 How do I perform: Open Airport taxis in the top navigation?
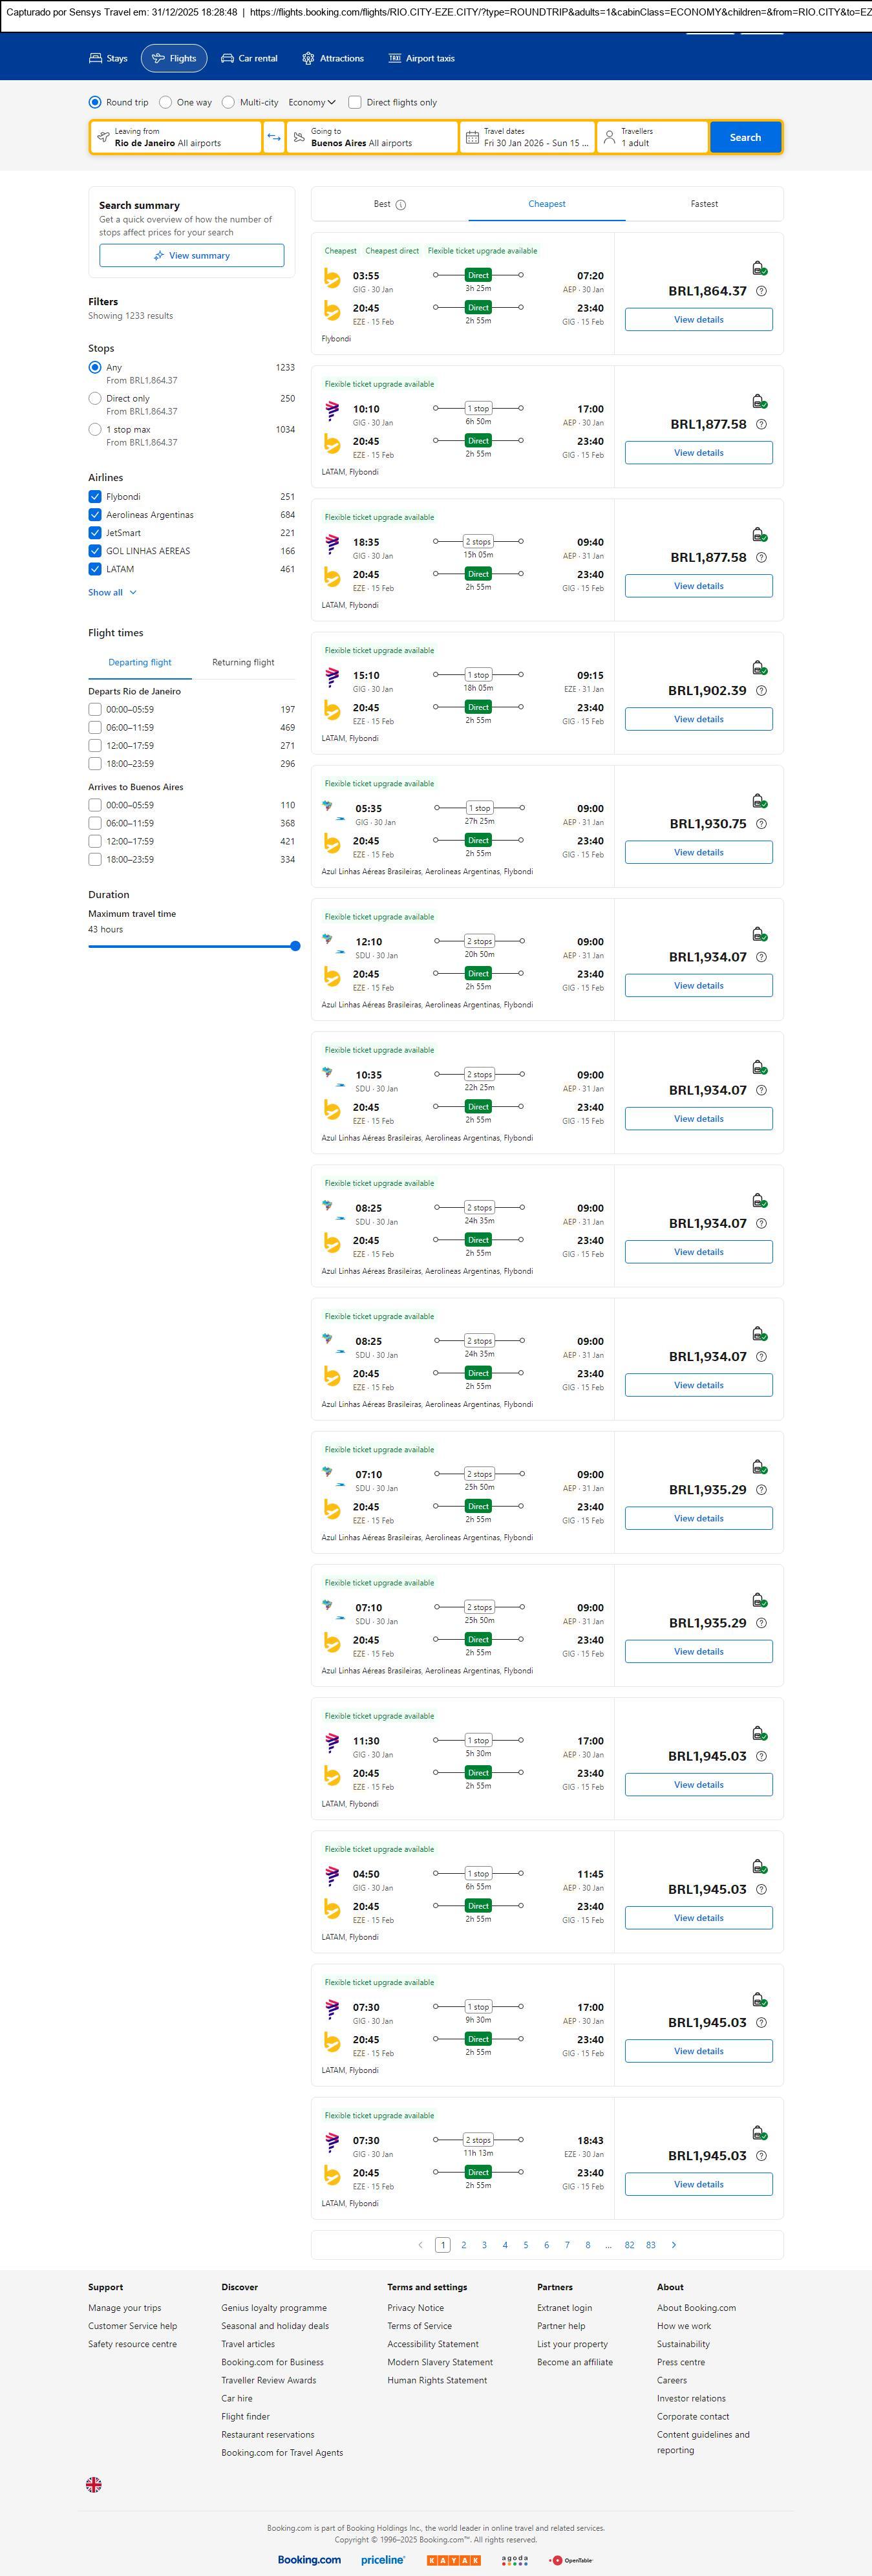coord(421,59)
